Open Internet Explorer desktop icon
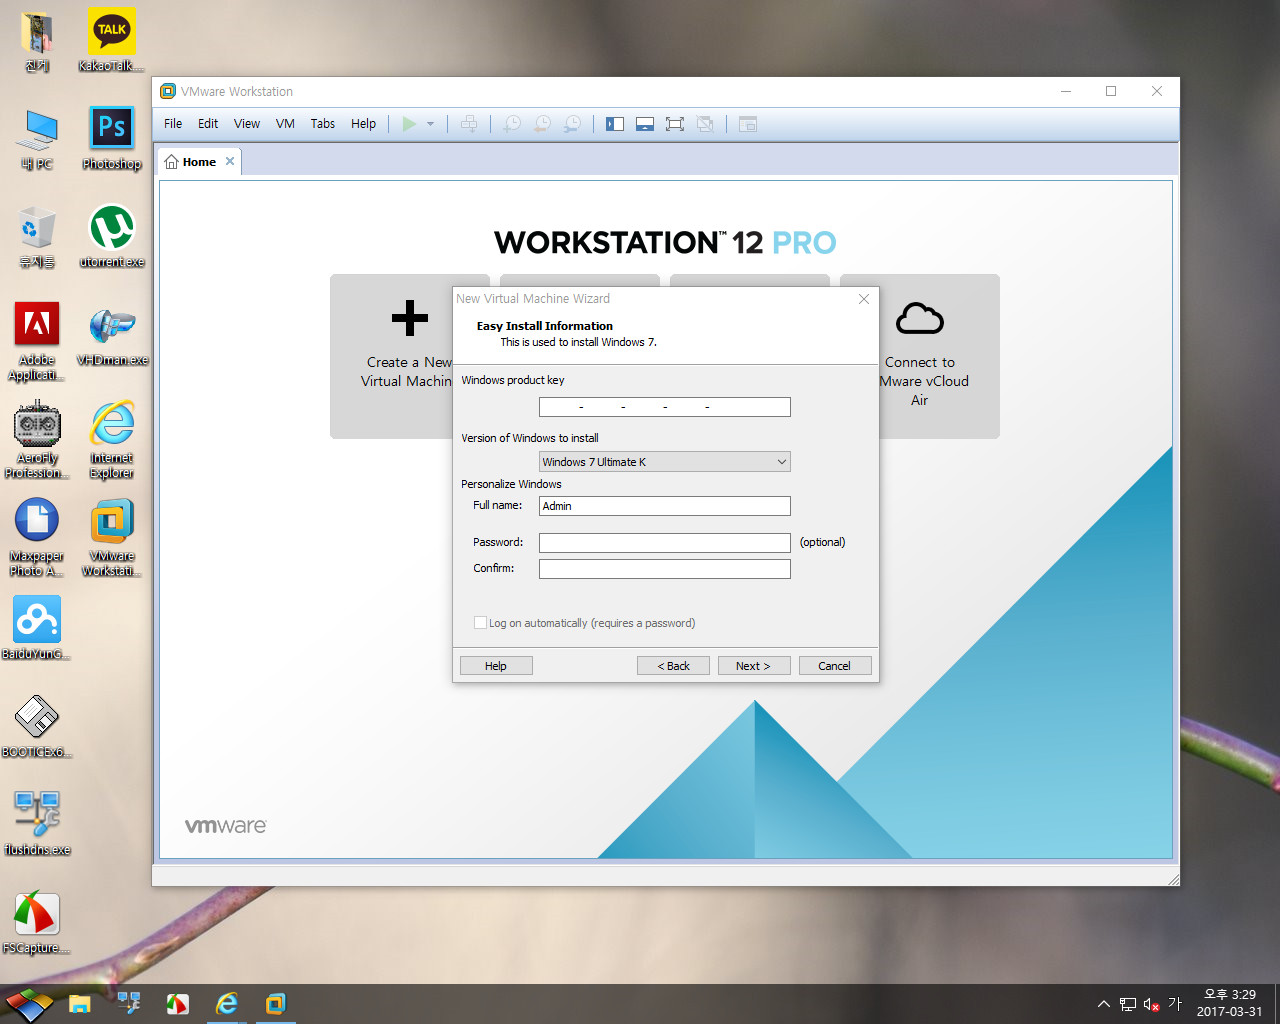The image size is (1280, 1024). tap(111, 438)
